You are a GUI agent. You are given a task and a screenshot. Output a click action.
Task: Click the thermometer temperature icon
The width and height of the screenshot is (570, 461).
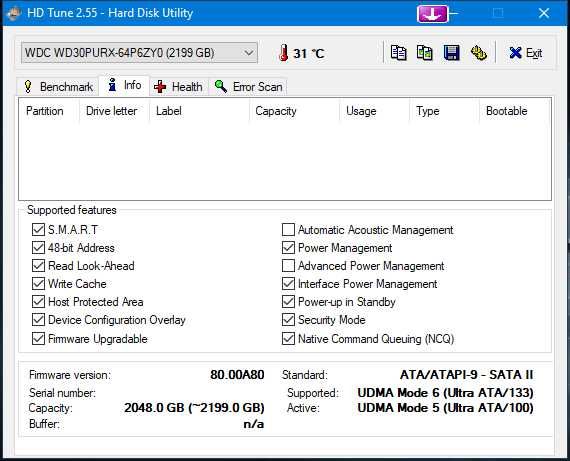[284, 53]
